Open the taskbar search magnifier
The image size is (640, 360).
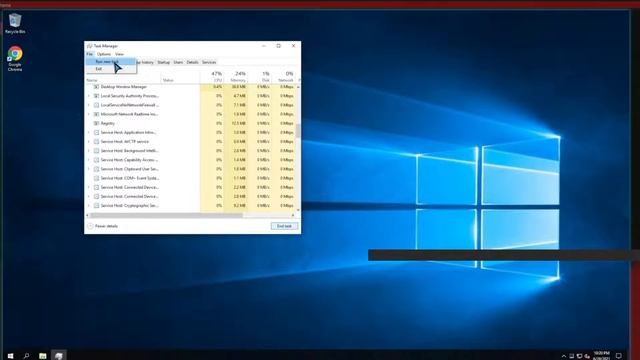tap(26, 356)
